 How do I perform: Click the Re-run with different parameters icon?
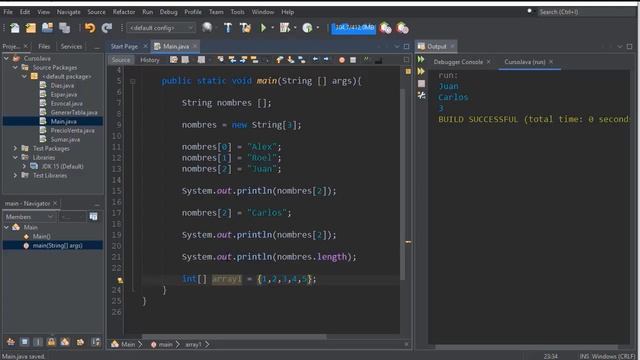(421, 71)
